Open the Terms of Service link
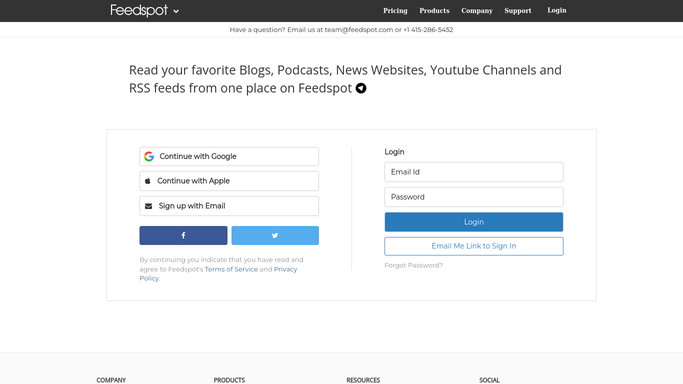 [x=231, y=269]
